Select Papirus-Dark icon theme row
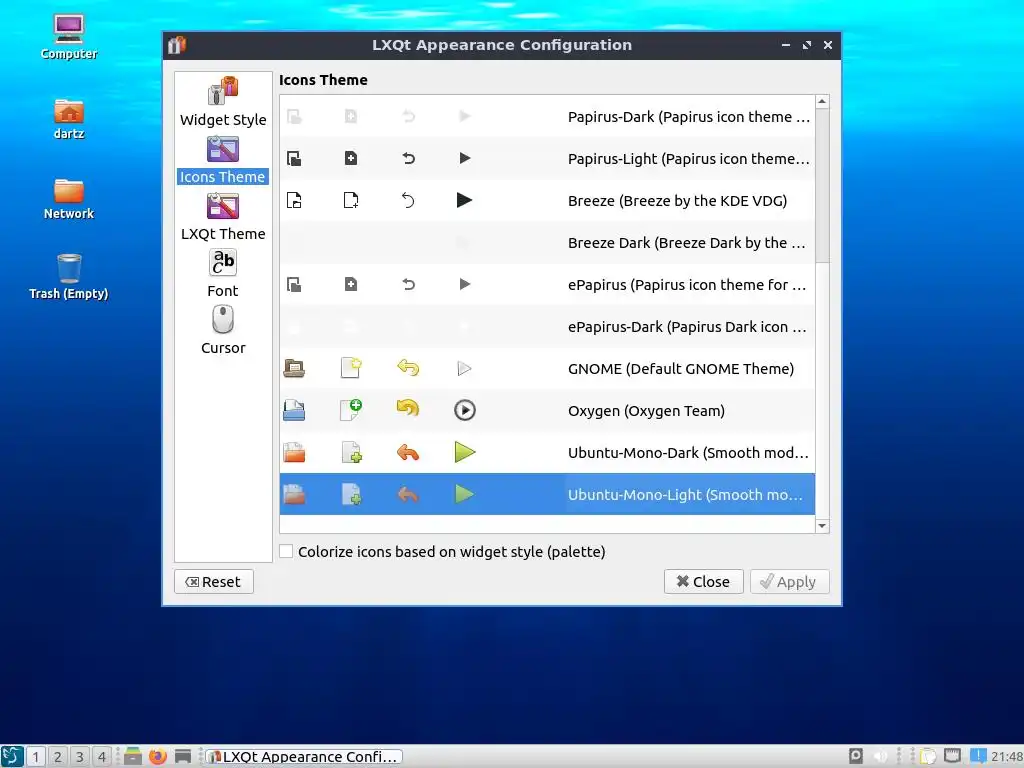 click(x=547, y=116)
